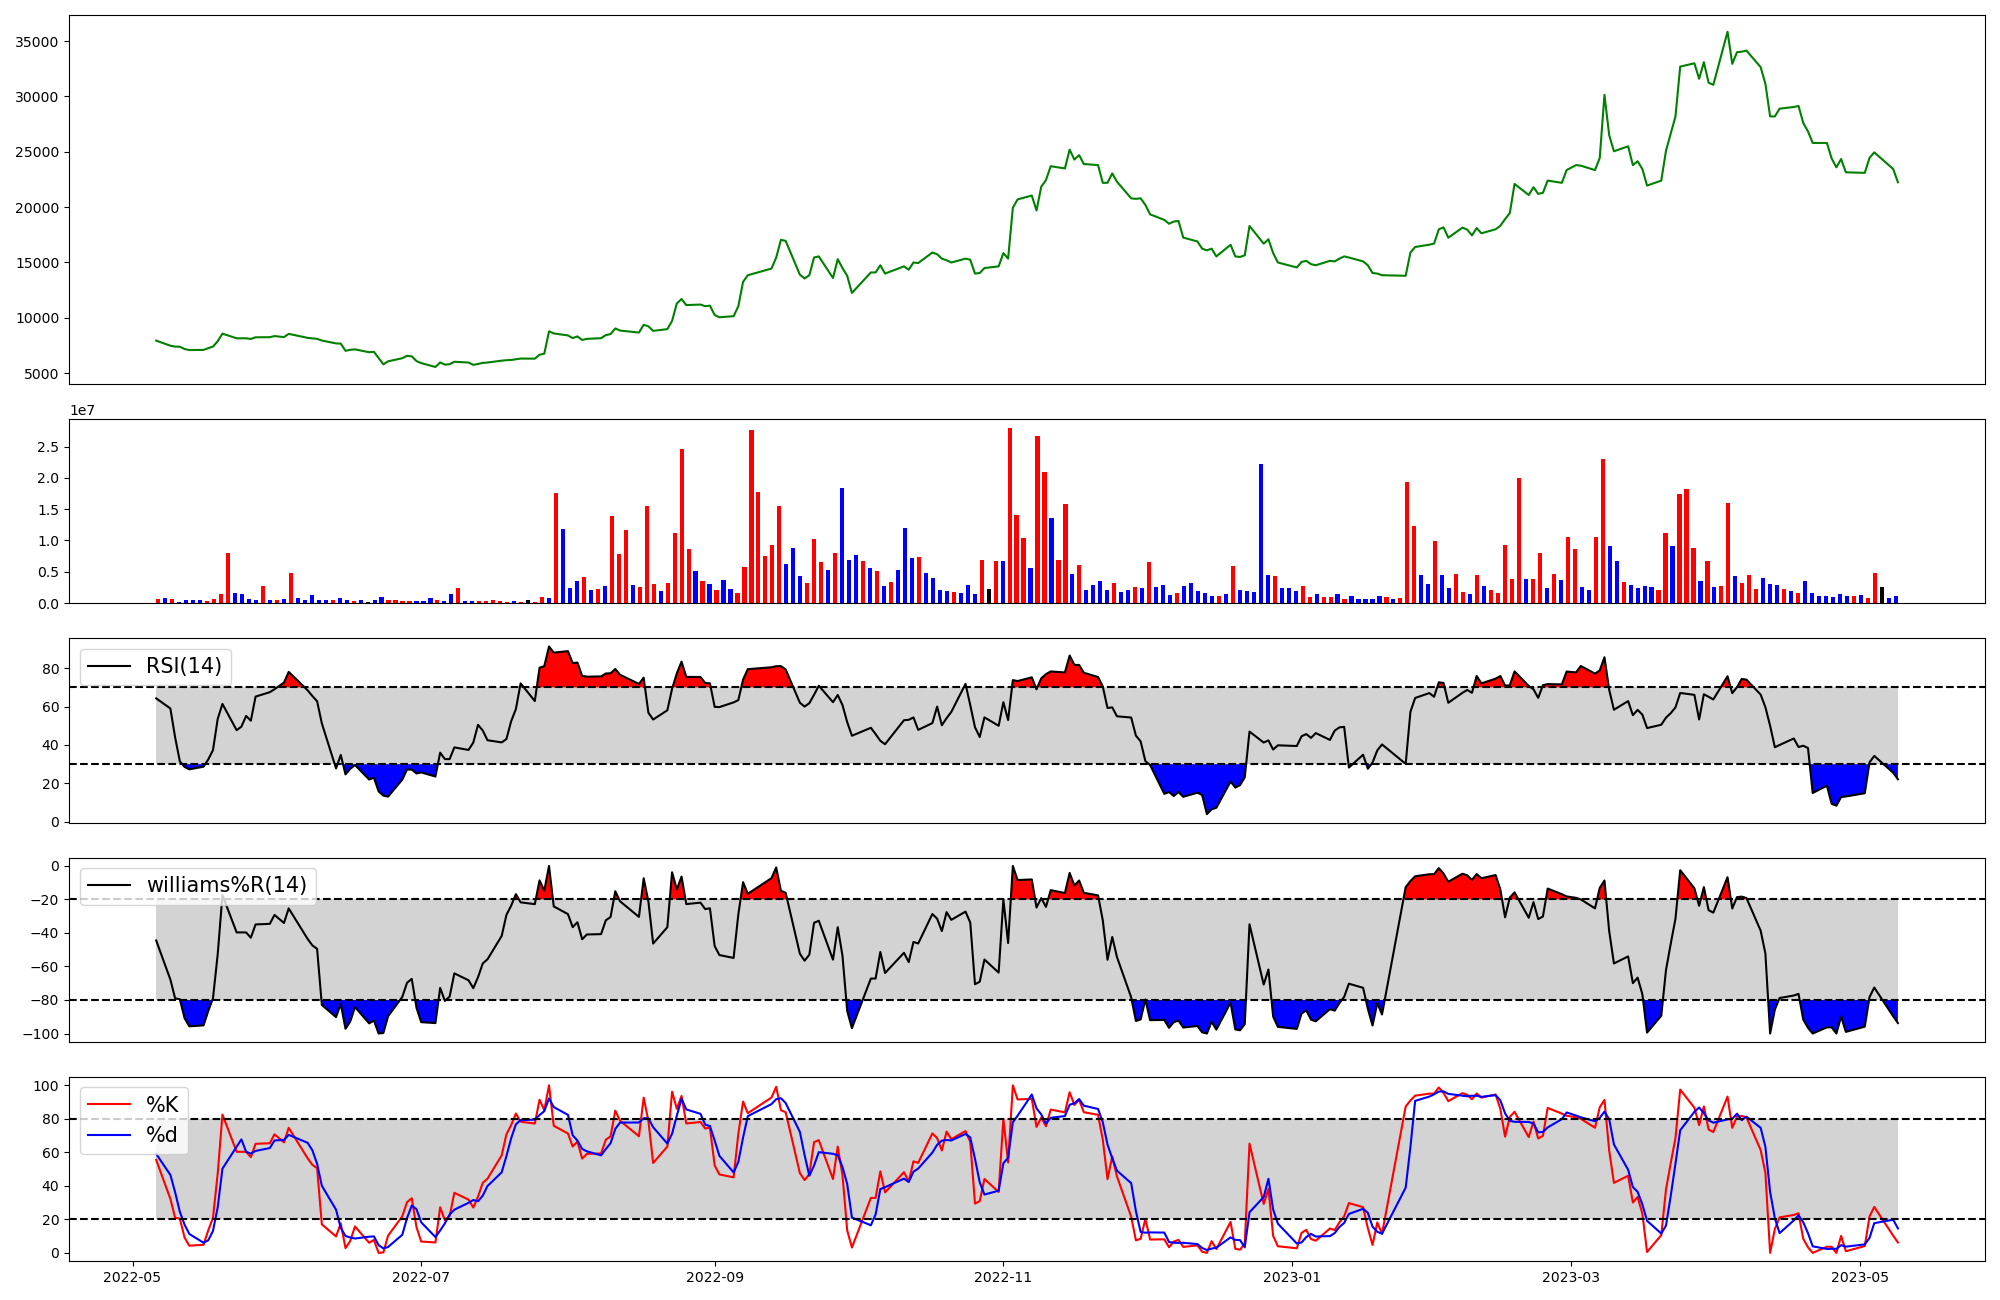Click the 2023-05 date tick label
Screen dimensions: 2000x1300
pos(1860,1277)
